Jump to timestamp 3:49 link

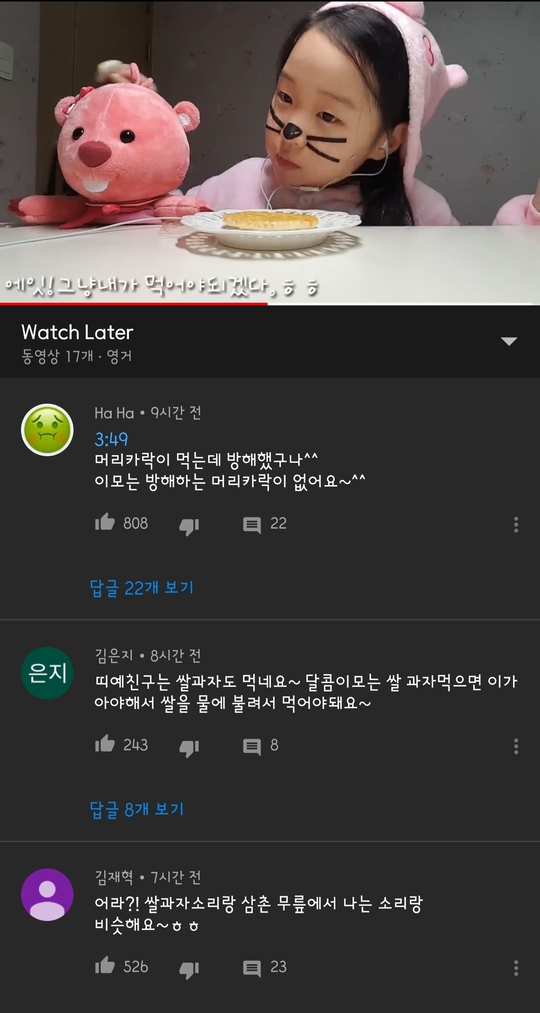click(x=111, y=439)
